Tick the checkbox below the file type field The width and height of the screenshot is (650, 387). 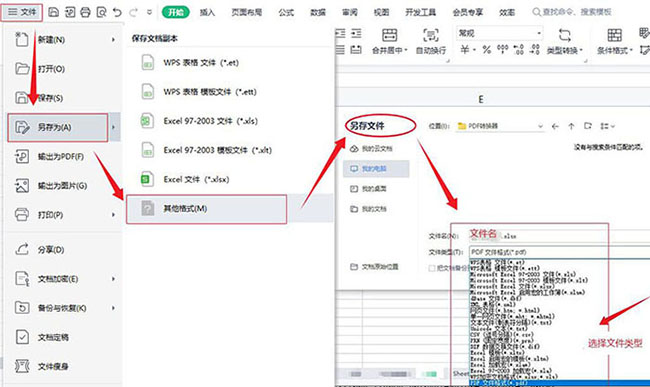pos(432,268)
